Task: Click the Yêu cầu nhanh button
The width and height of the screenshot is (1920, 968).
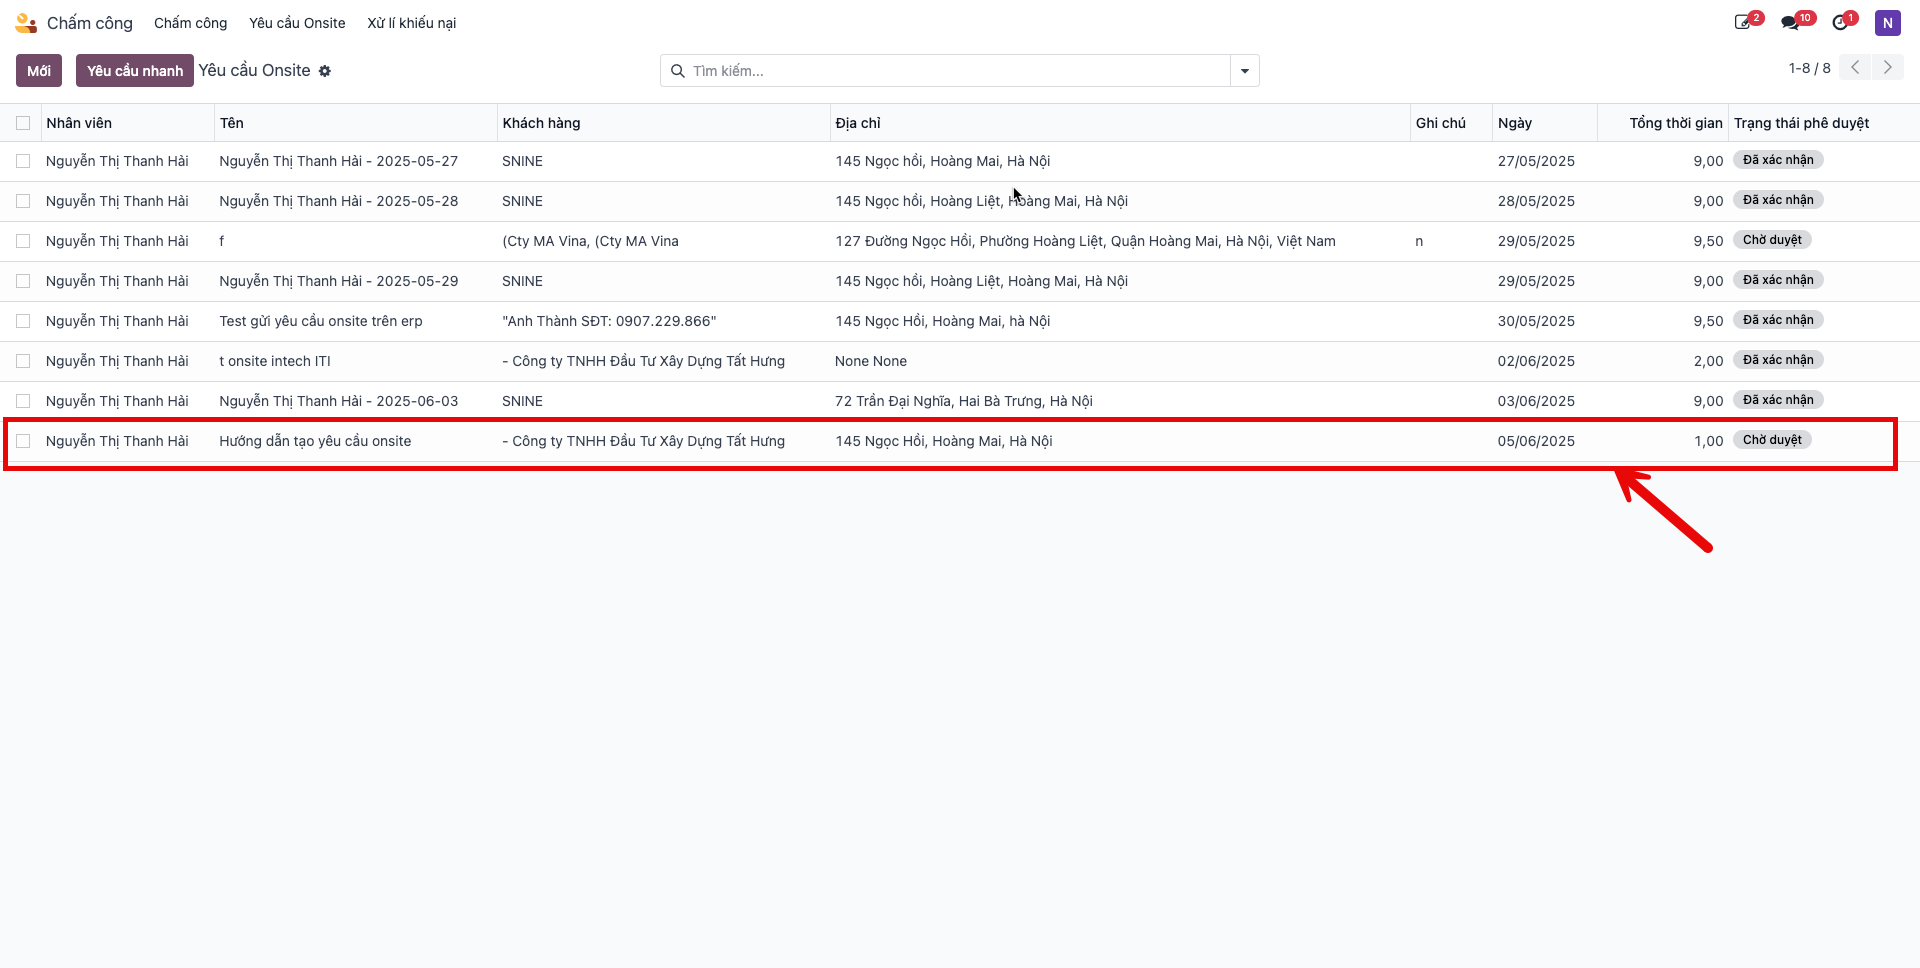Action: (x=135, y=71)
